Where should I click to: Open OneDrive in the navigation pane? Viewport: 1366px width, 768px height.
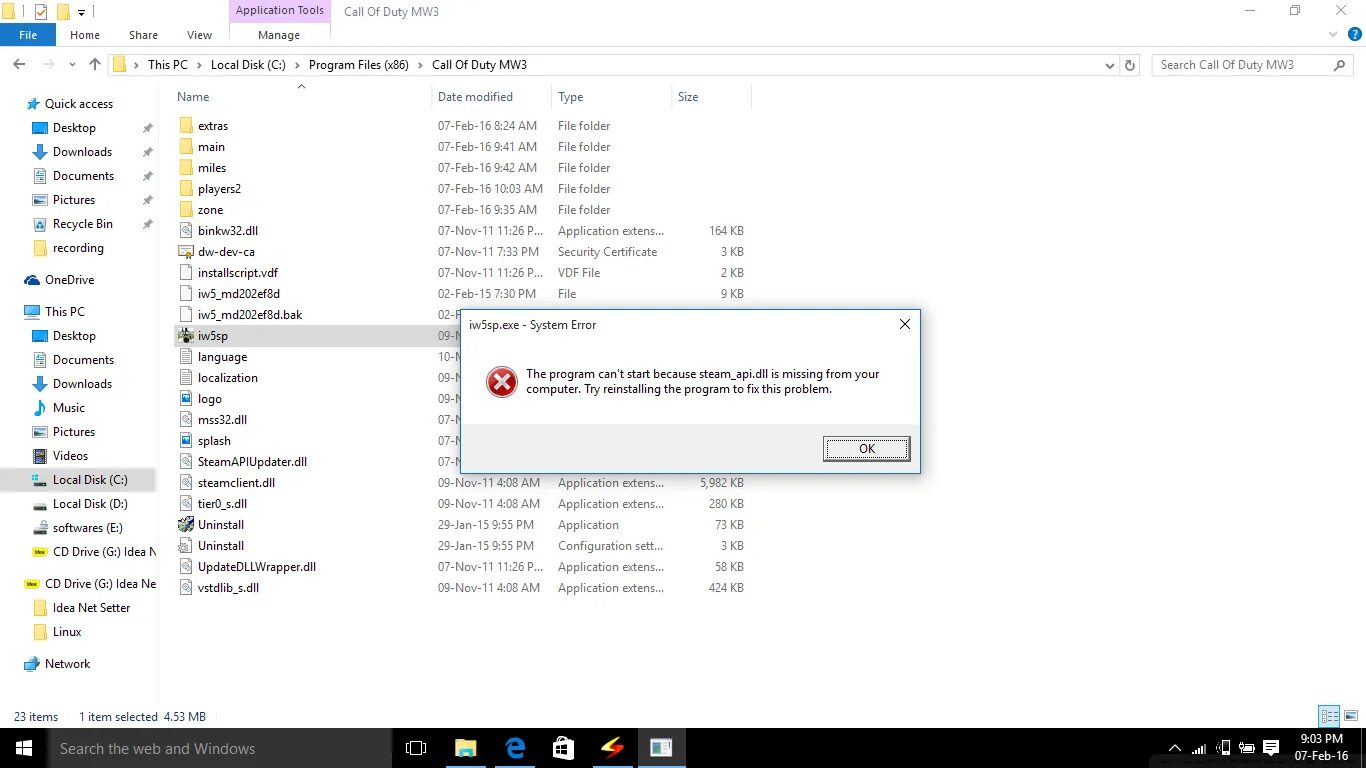click(x=69, y=280)
